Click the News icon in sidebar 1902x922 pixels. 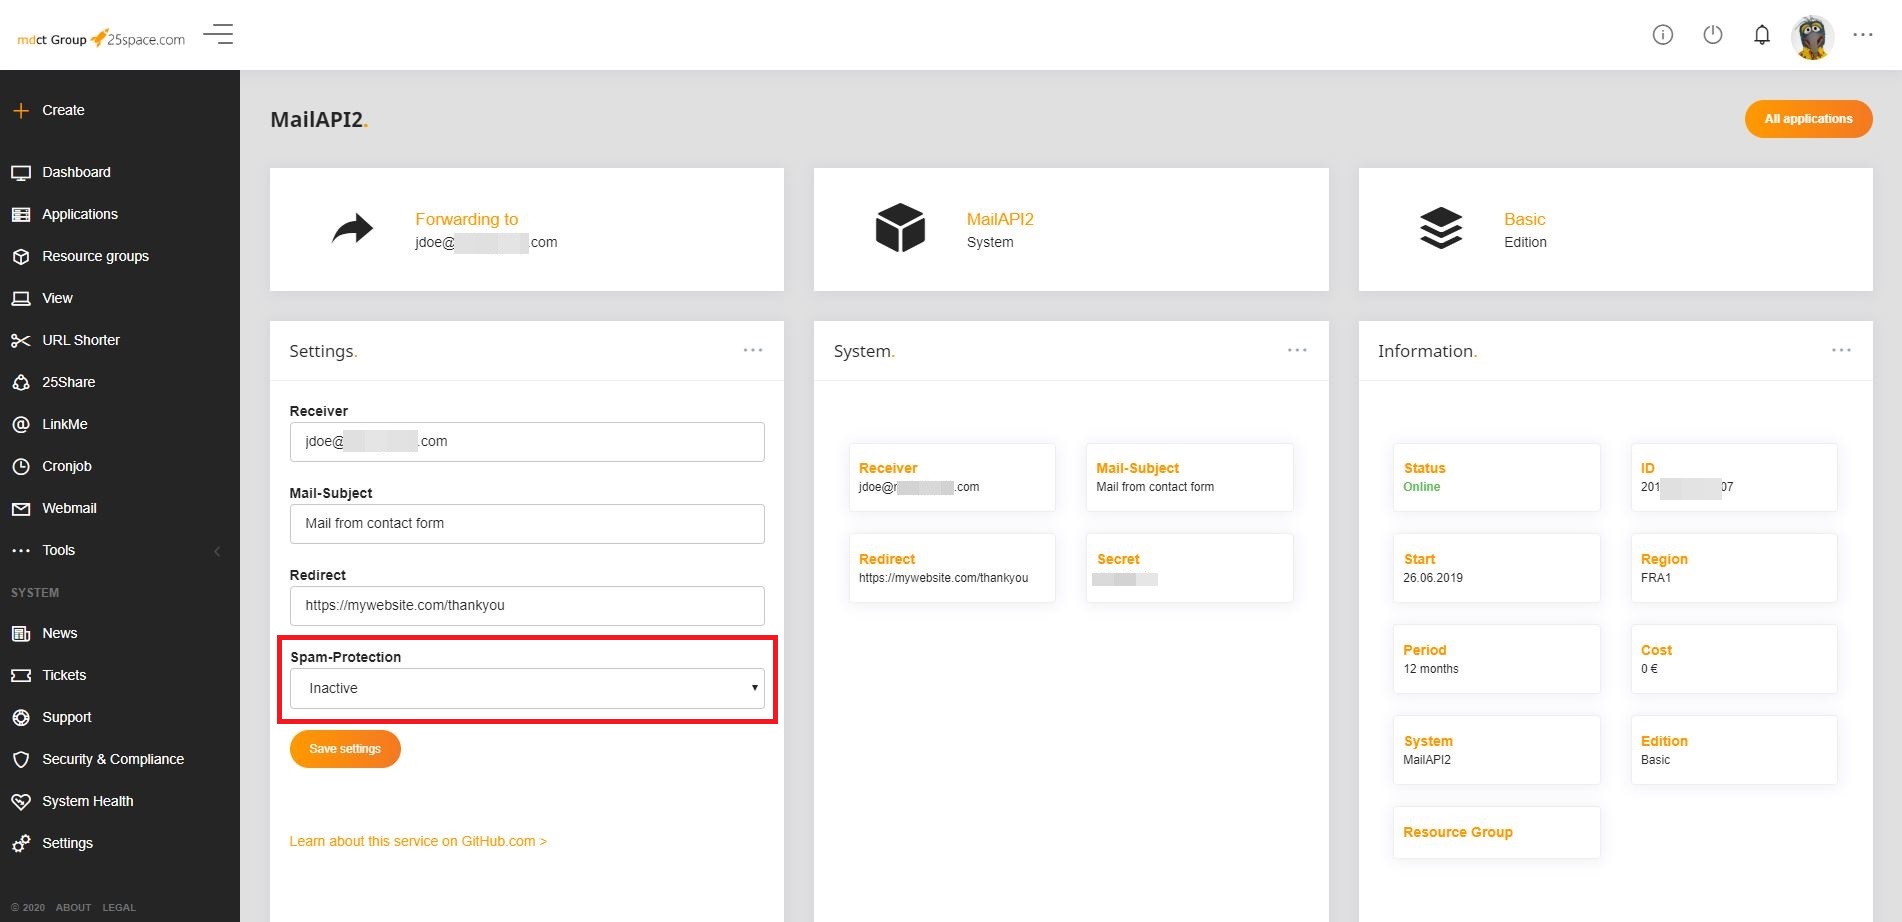click(x=21, y=633)
